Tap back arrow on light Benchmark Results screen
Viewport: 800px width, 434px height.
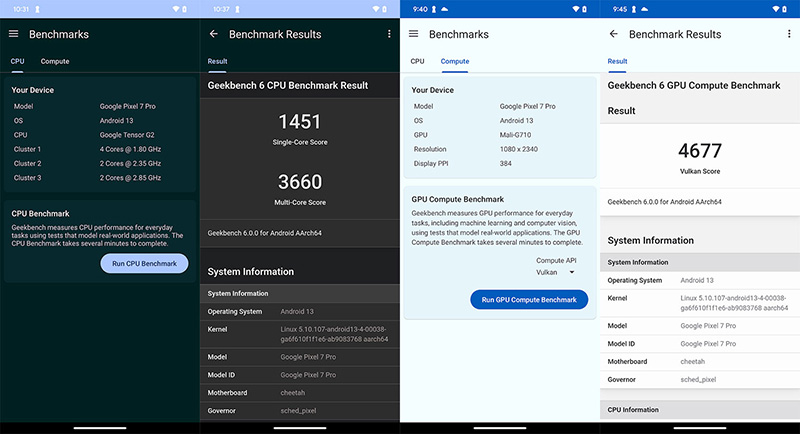point(613,34)
